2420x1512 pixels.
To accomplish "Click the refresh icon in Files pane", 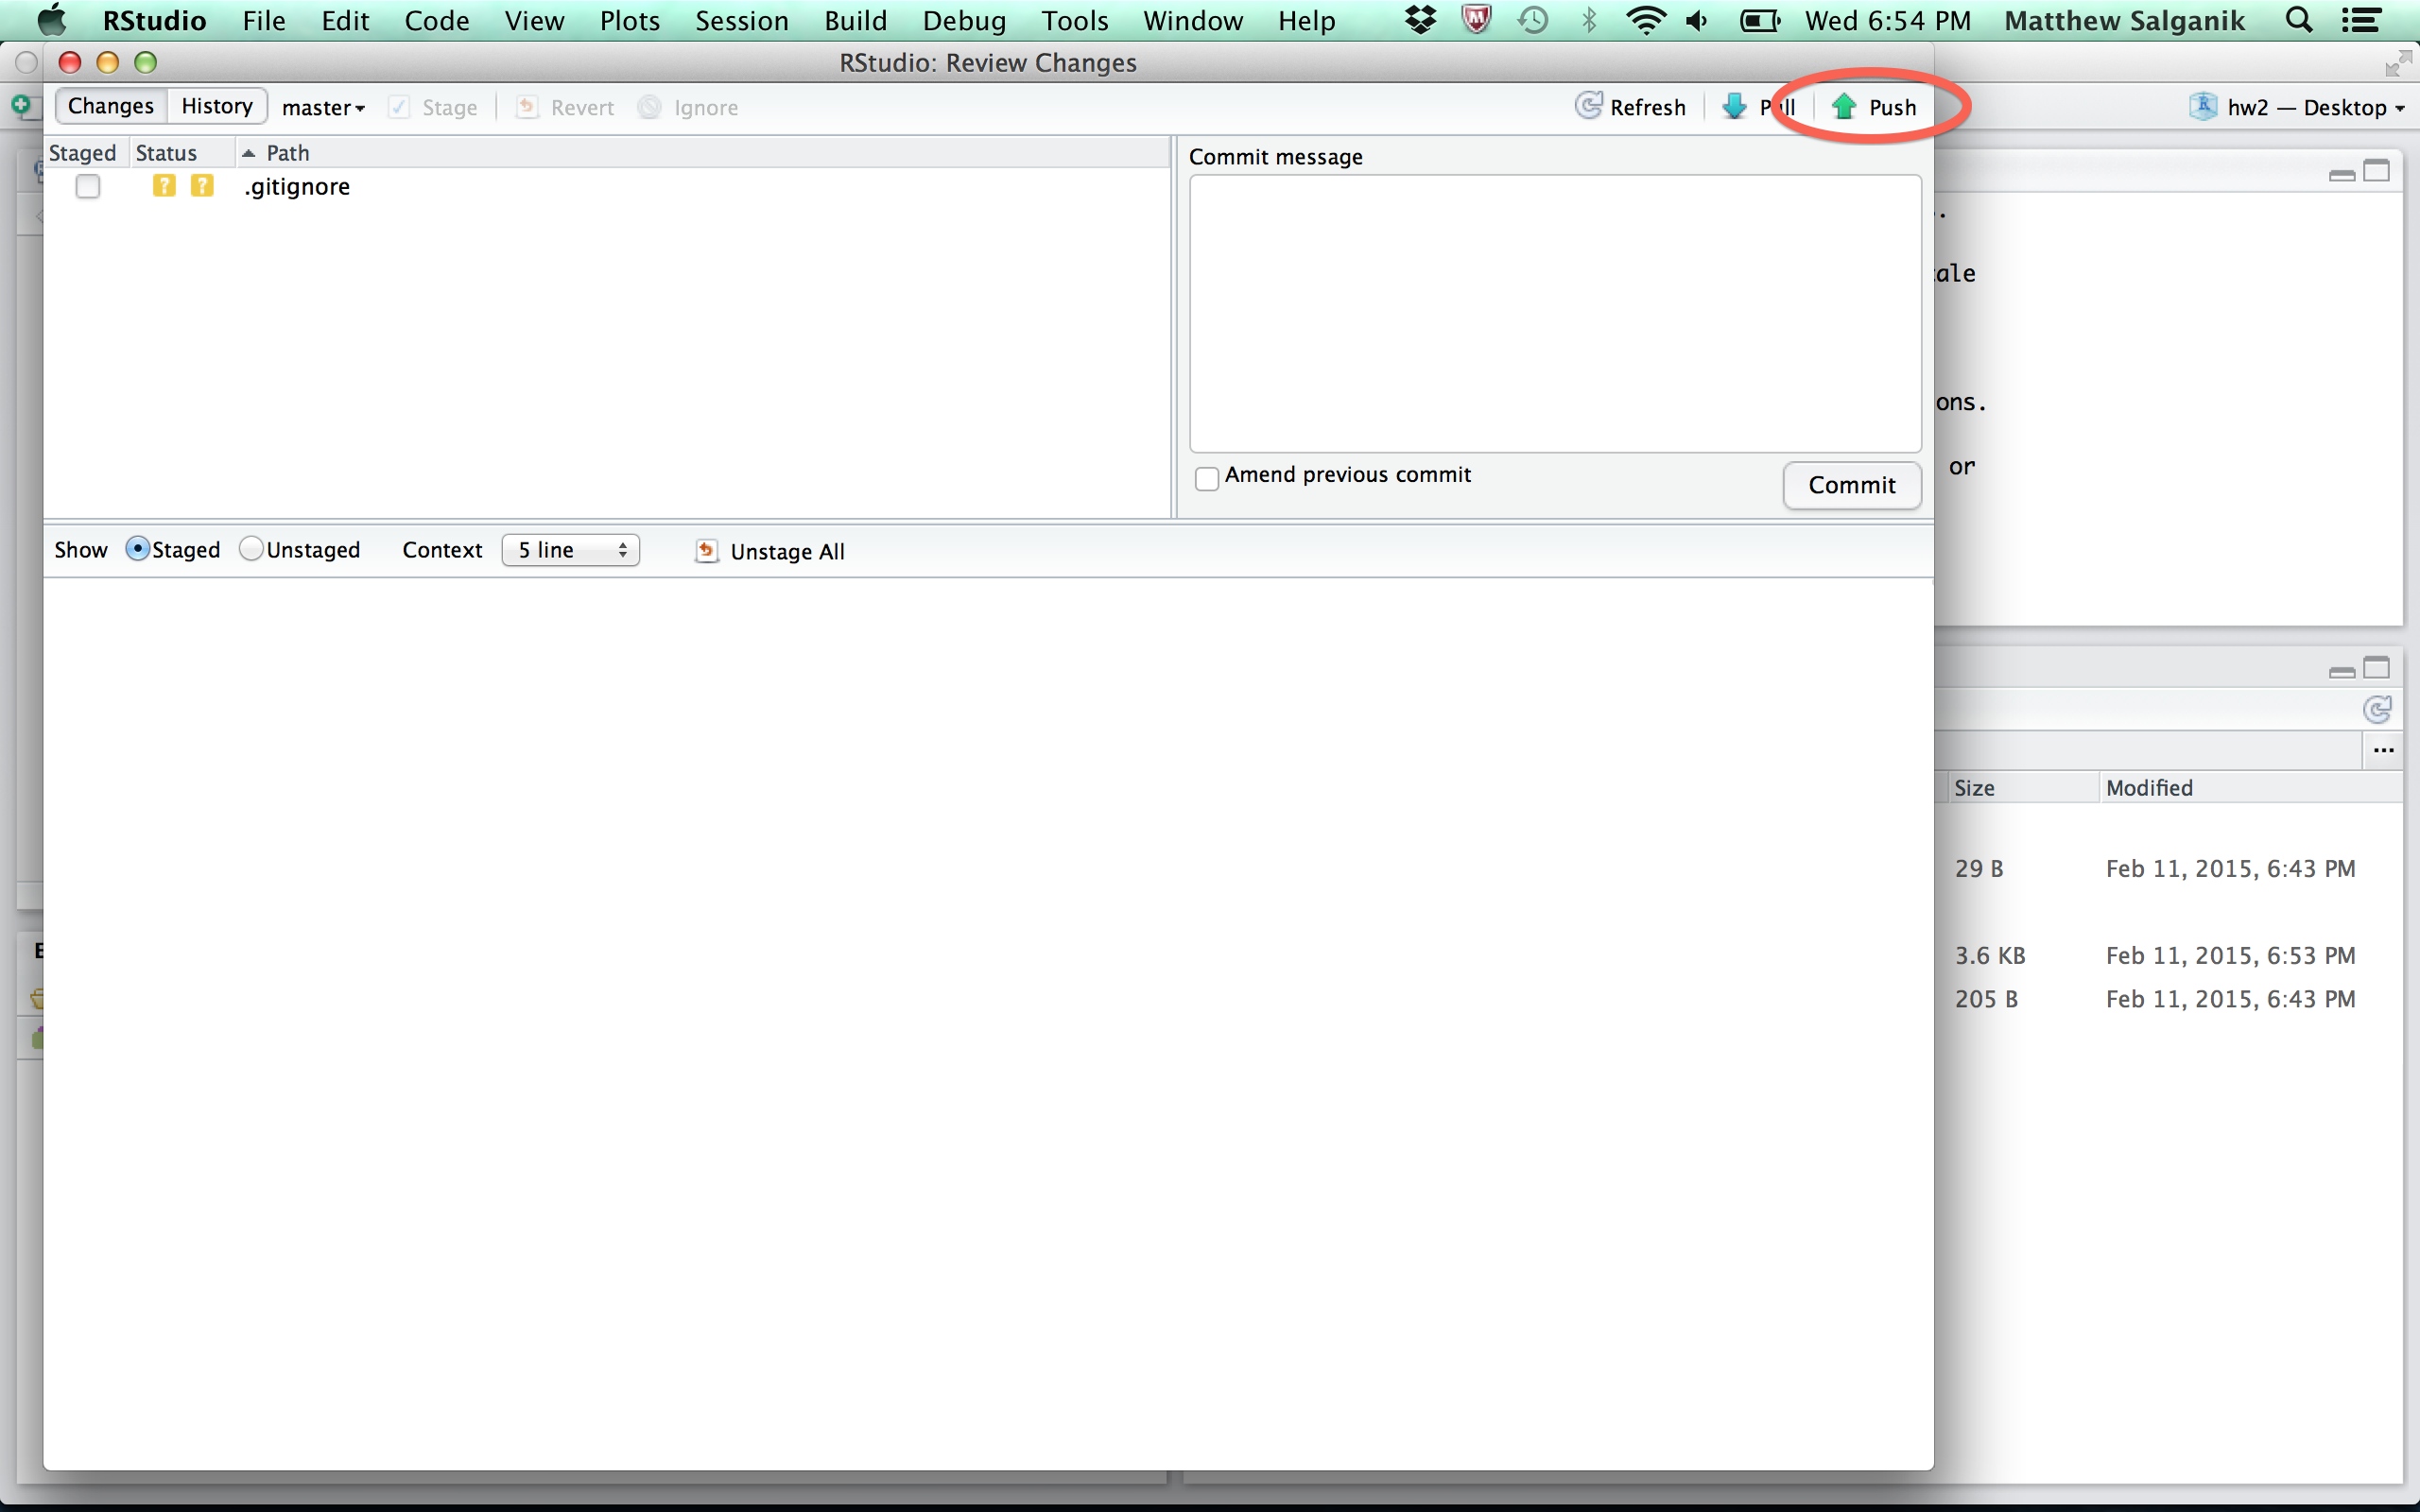I will pos(2377,710).
